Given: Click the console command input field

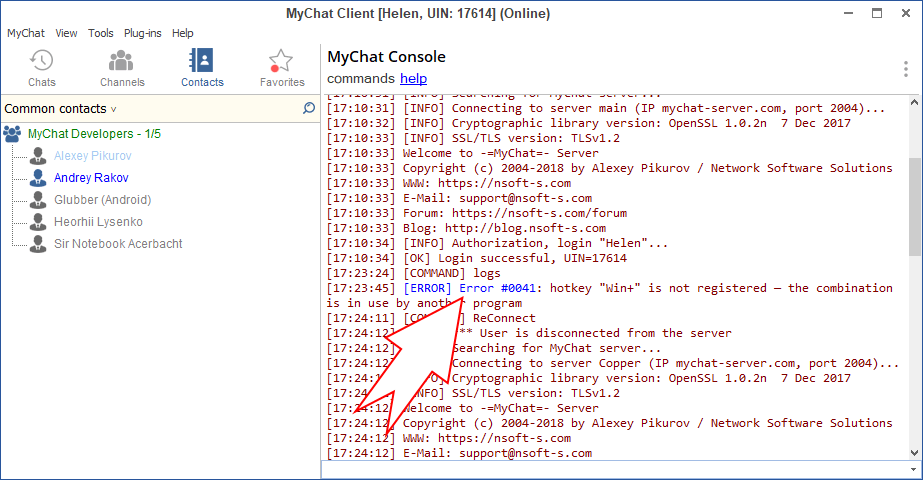Looking at the screenshot, I should [615, 470].
